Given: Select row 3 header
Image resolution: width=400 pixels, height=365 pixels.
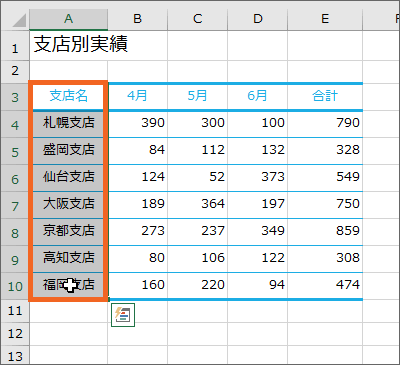Looking at the screenshot, I should (x=15, y=97).
